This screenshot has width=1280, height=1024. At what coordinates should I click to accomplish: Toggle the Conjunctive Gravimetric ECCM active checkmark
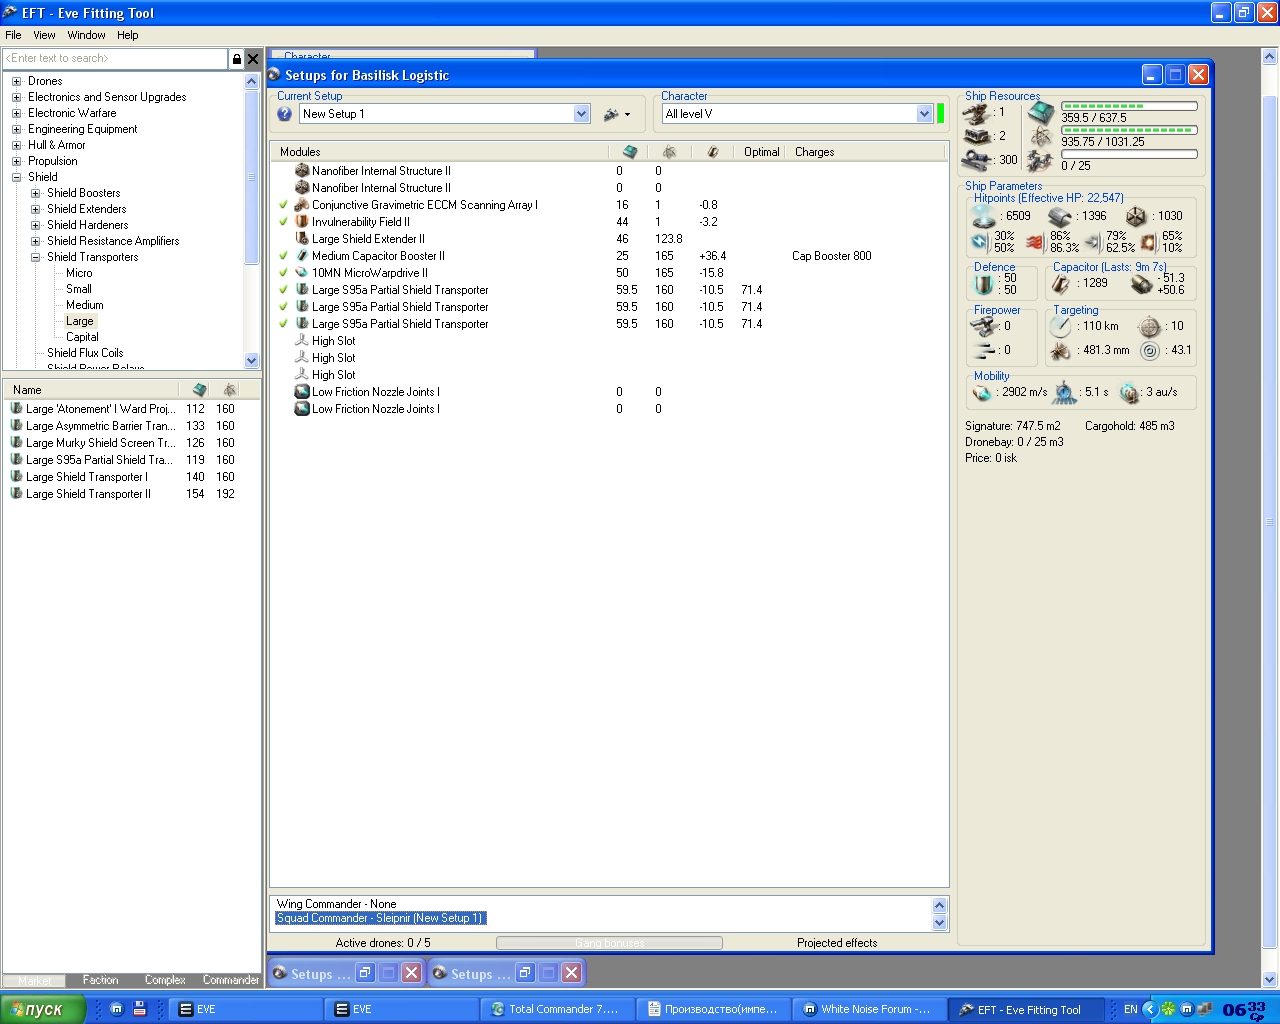click(x=284, y=205)
